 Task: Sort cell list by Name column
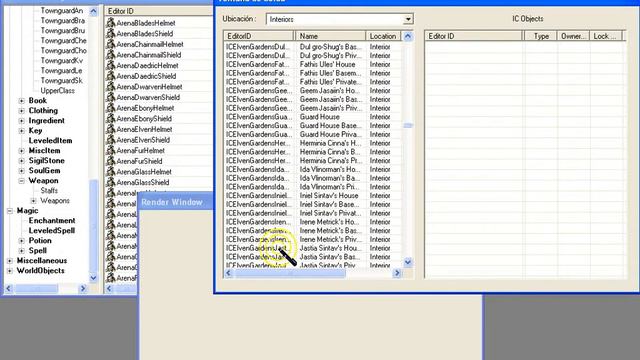(331, 36)
